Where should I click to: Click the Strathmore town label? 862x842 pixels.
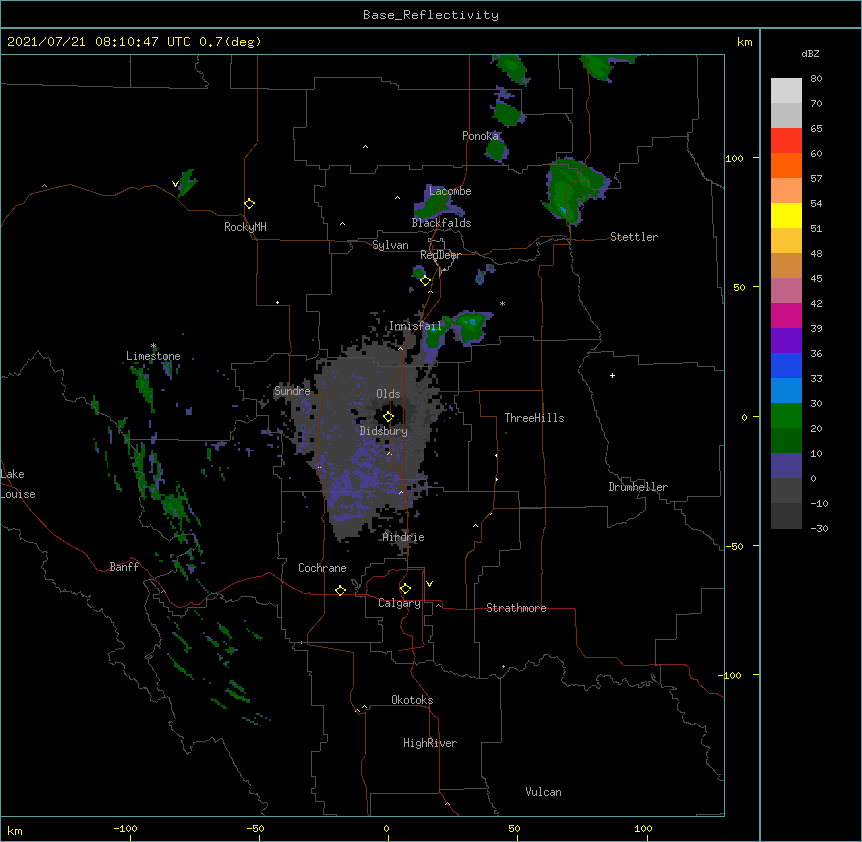(516, 608)
